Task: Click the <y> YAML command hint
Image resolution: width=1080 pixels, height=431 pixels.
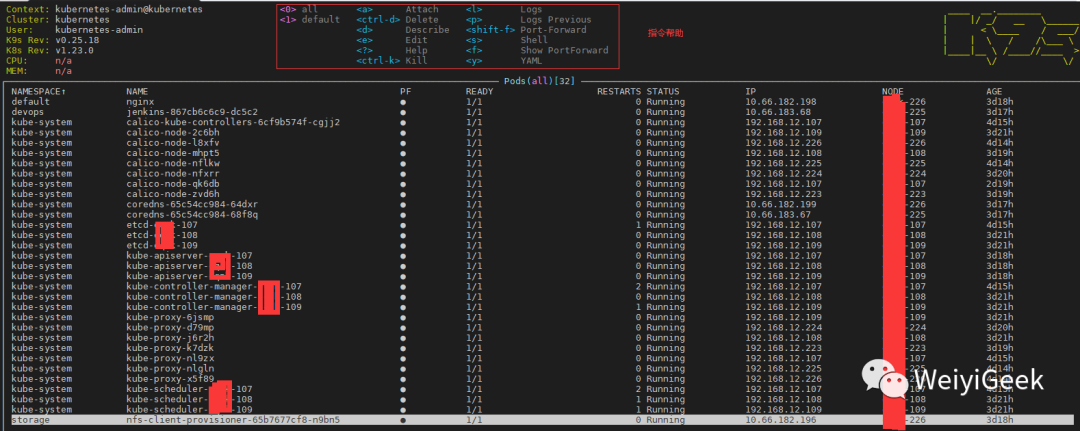Action: pyautogui.click(x=504, y=61)
